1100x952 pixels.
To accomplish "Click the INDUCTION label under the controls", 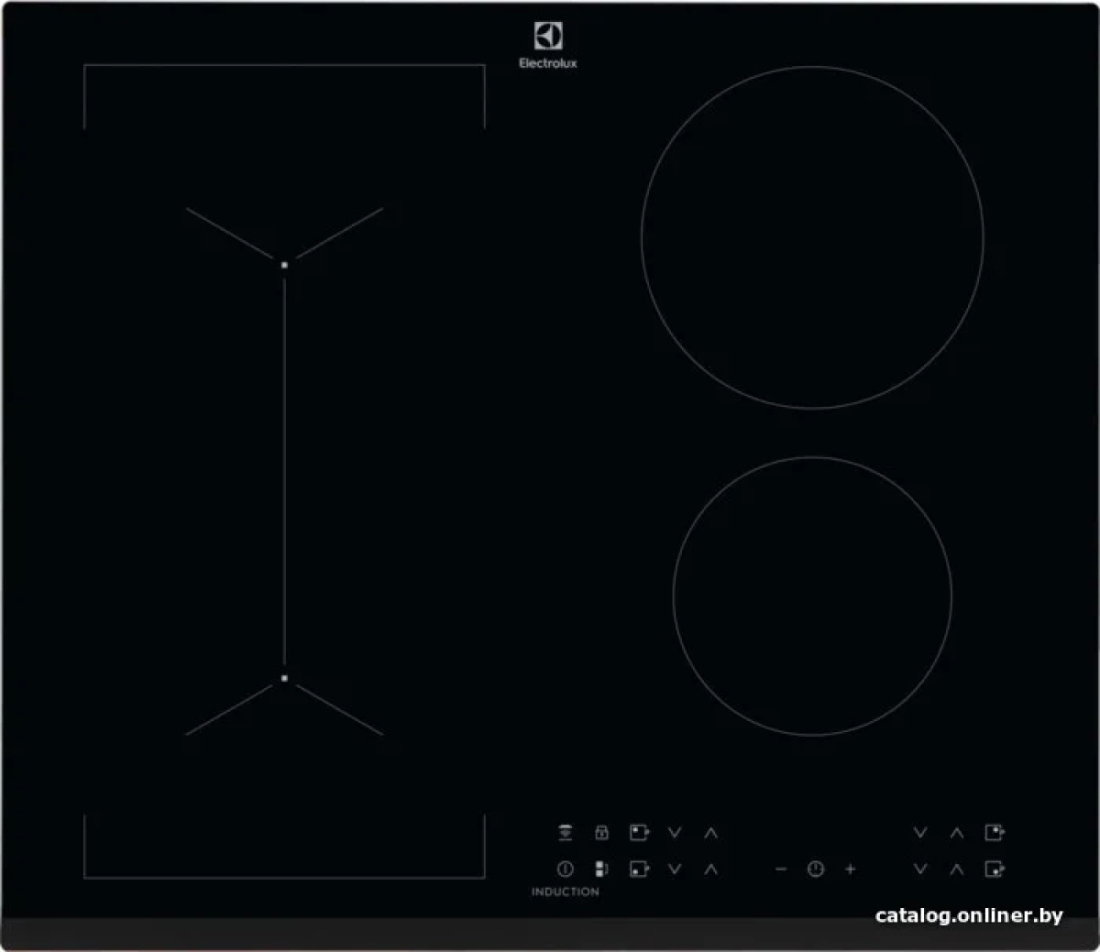I will [x=565, y=892].
